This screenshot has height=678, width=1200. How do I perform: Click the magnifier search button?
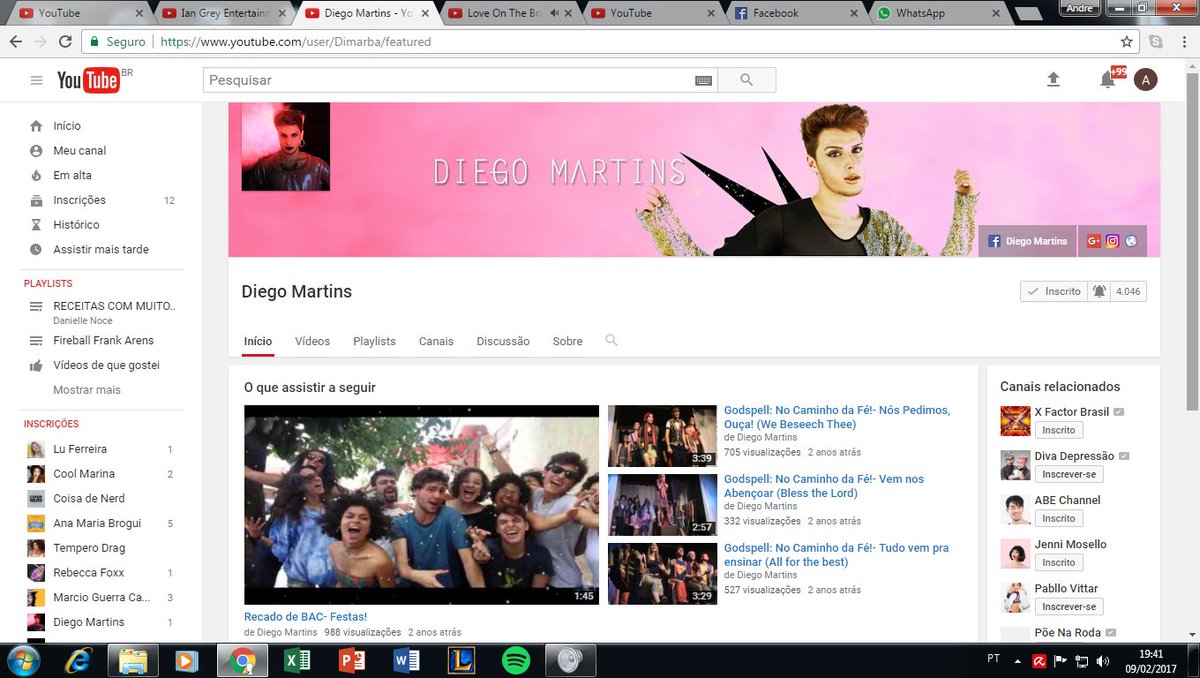(x=746, y=80)
